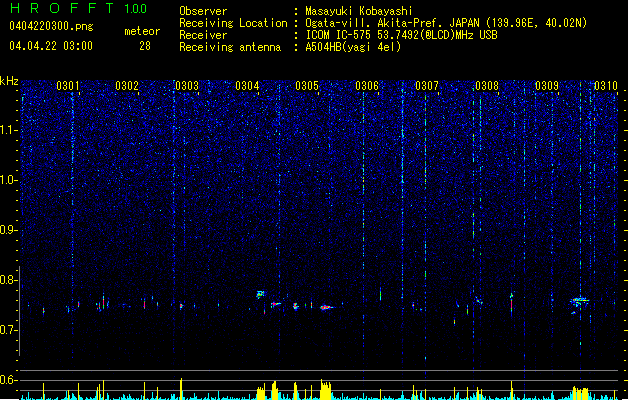Click the Receiving Location field label
The width and height of the screenshot is (629, 400).
pos(233,23)
